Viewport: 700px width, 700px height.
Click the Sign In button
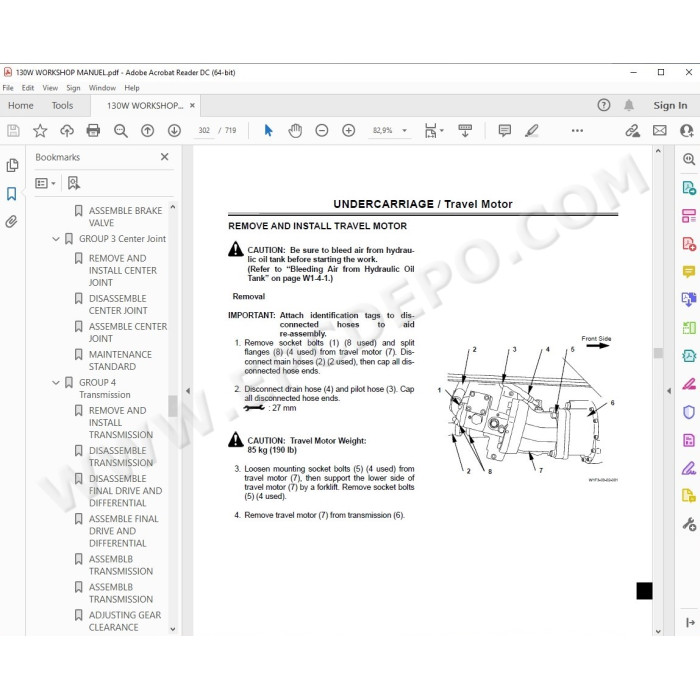(670, 105)
